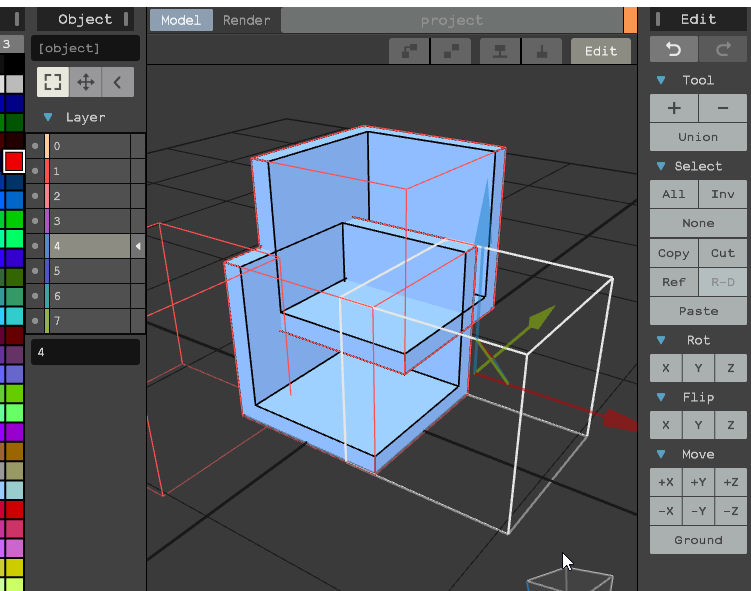Toggle visibility dot for layer 4

point(35,246)
